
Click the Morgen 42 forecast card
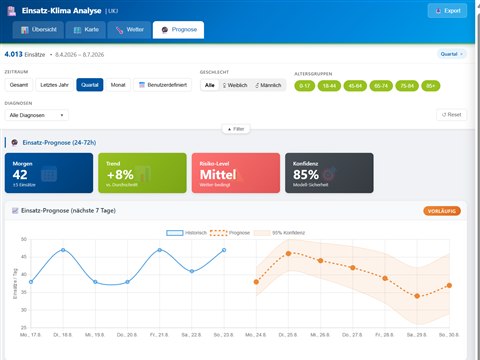point(49,173)
